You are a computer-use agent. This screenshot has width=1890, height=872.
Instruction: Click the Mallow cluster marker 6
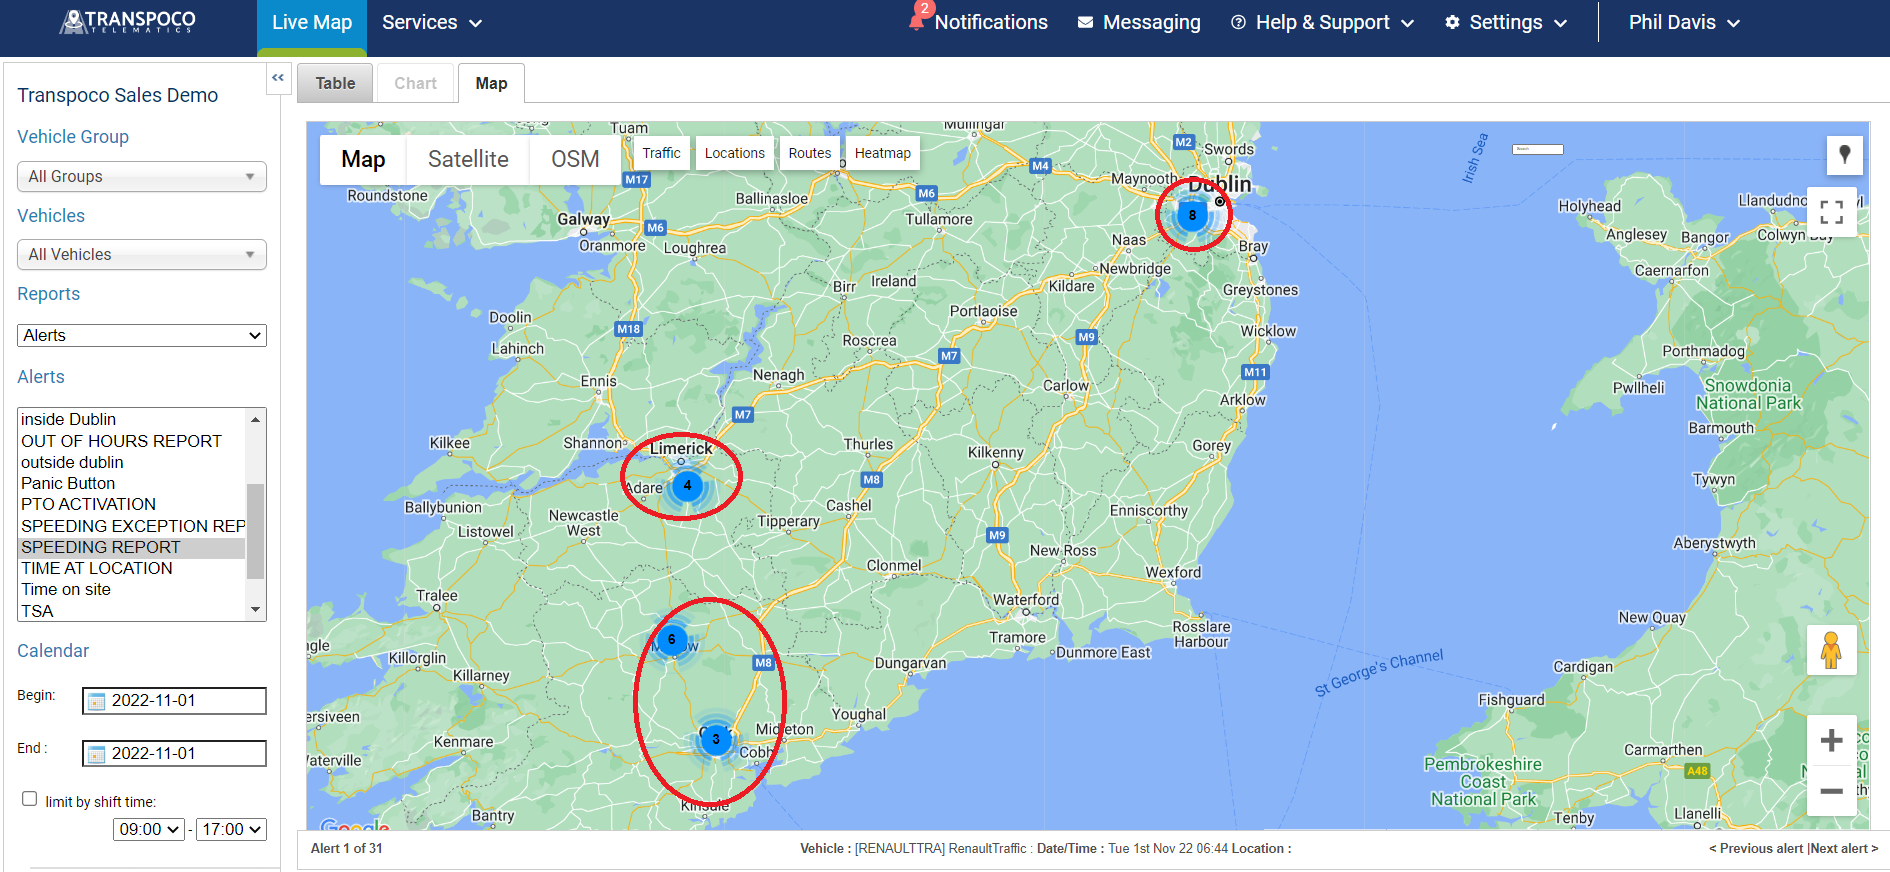(672, 640)
